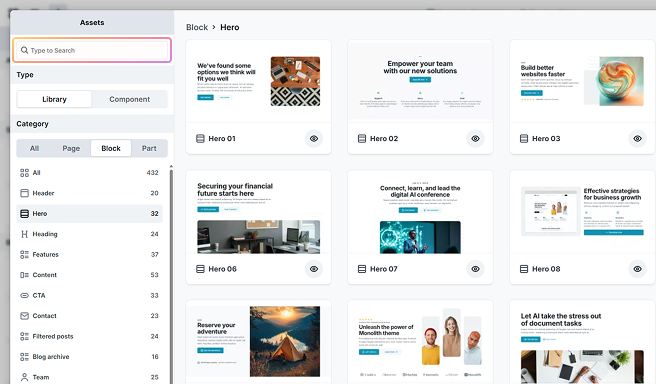Select the Filtered posts category row
The image size is (656, 384).
[x=89, y=336]
